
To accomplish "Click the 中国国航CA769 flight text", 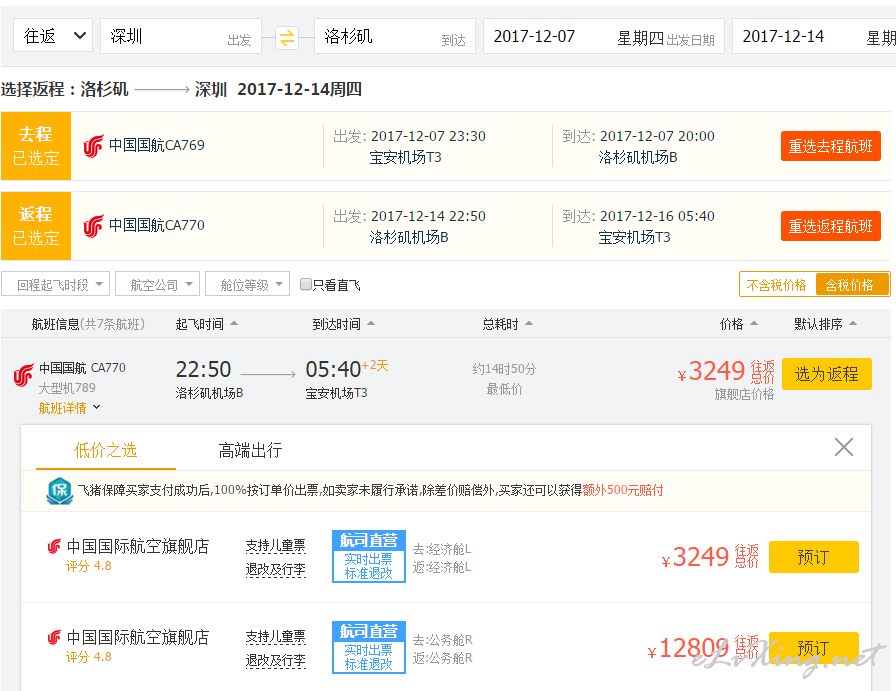I will [157, 145].
